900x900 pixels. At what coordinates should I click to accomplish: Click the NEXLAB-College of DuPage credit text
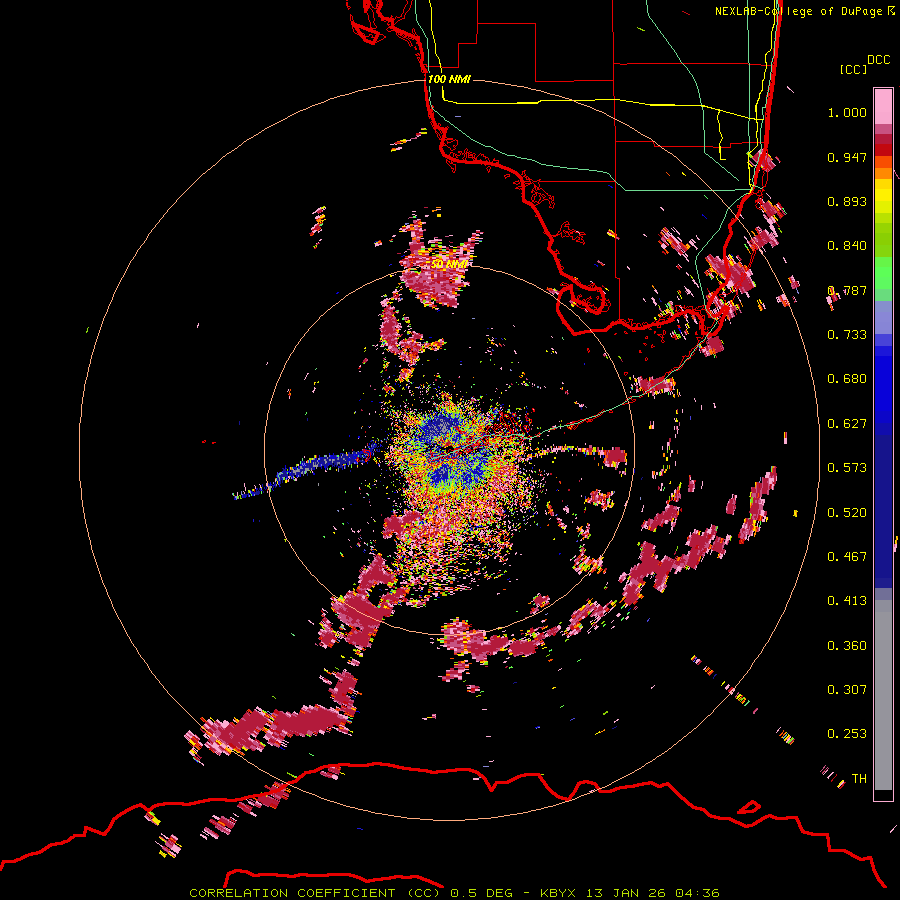pos(805,11)
